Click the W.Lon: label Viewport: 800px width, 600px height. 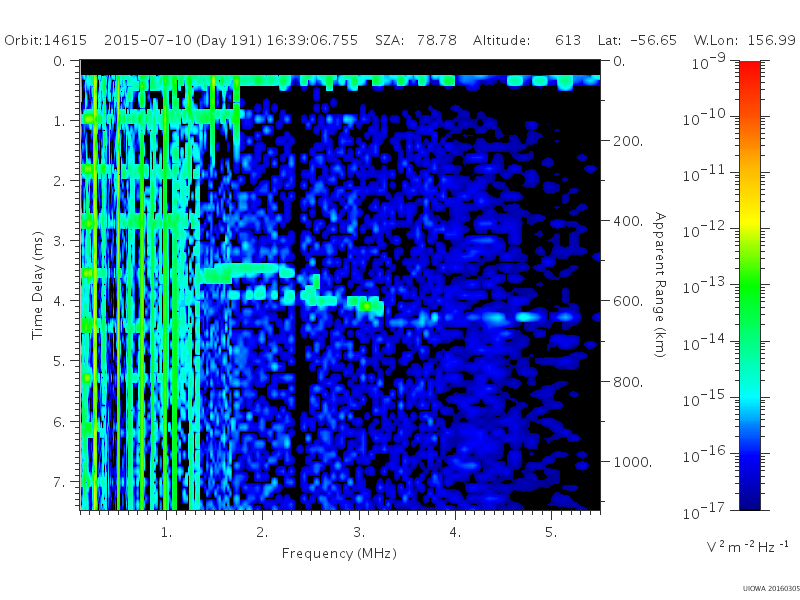click(x=714, y=40)
